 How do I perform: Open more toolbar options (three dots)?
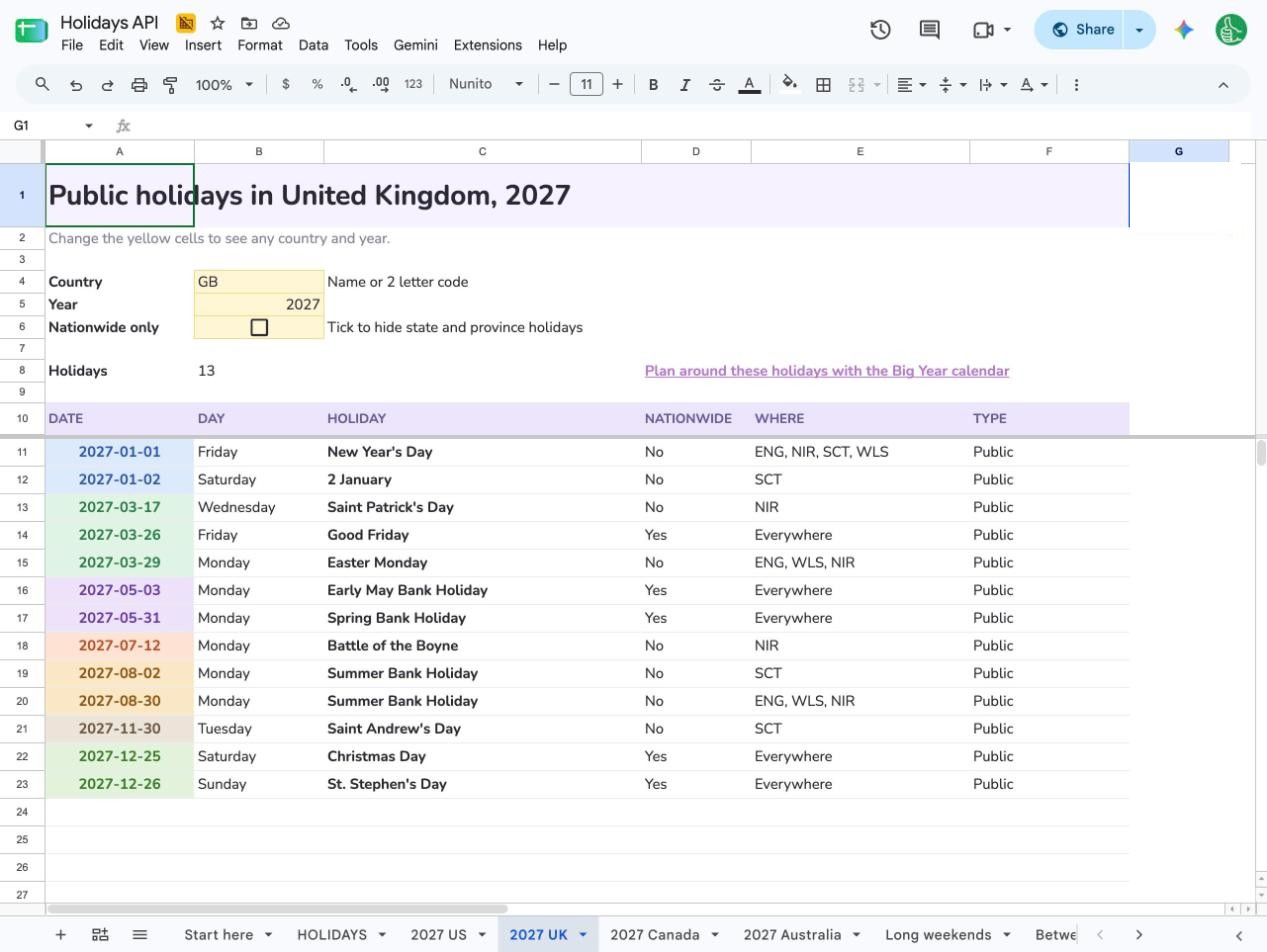(1076, 85)
